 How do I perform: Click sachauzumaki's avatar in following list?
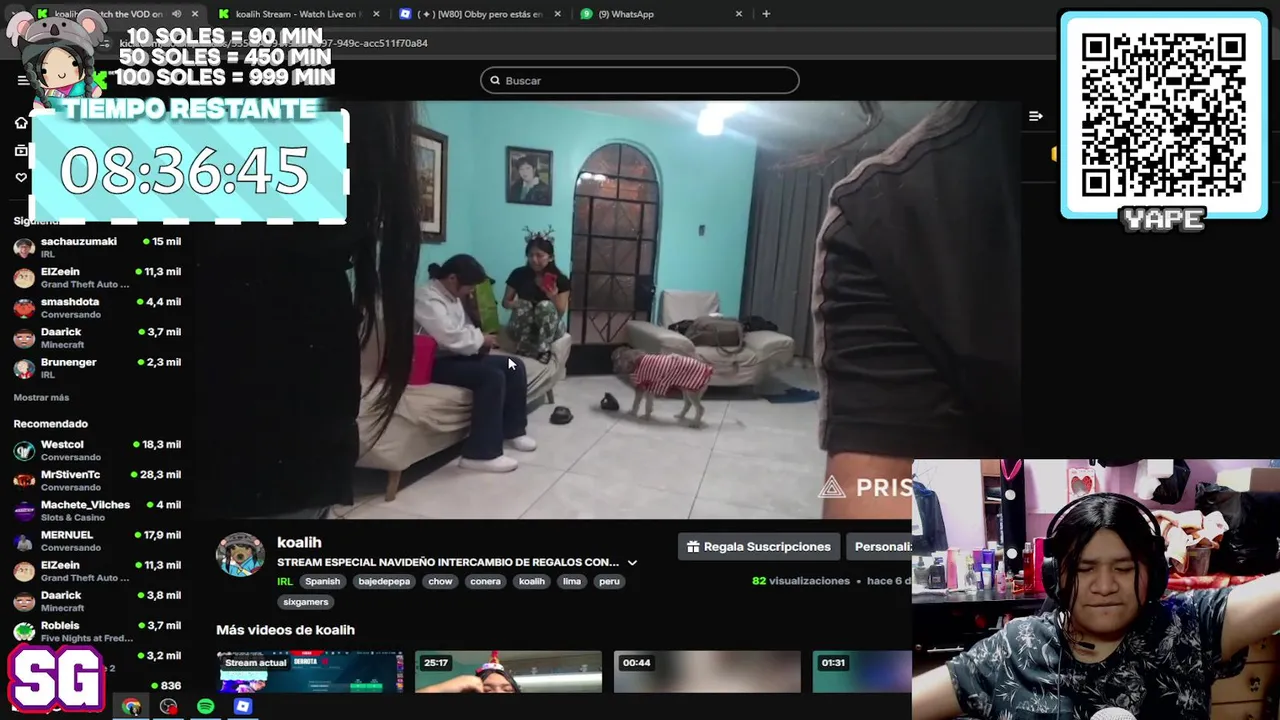click(x=24, y=247)
